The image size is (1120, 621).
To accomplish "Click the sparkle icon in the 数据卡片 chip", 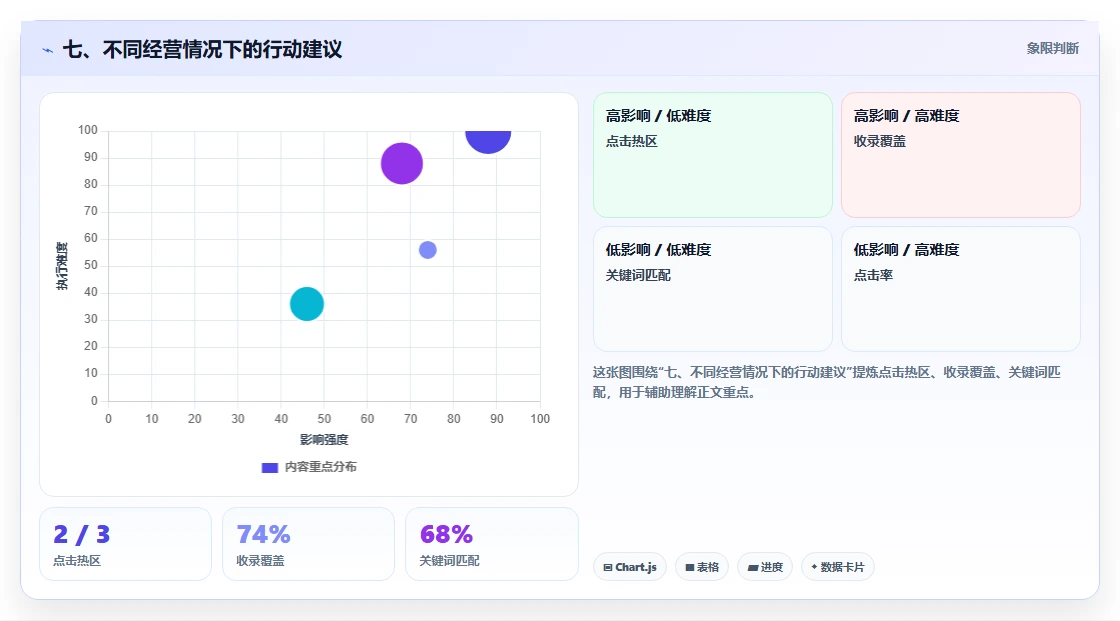I will click(x=814, y=567).
